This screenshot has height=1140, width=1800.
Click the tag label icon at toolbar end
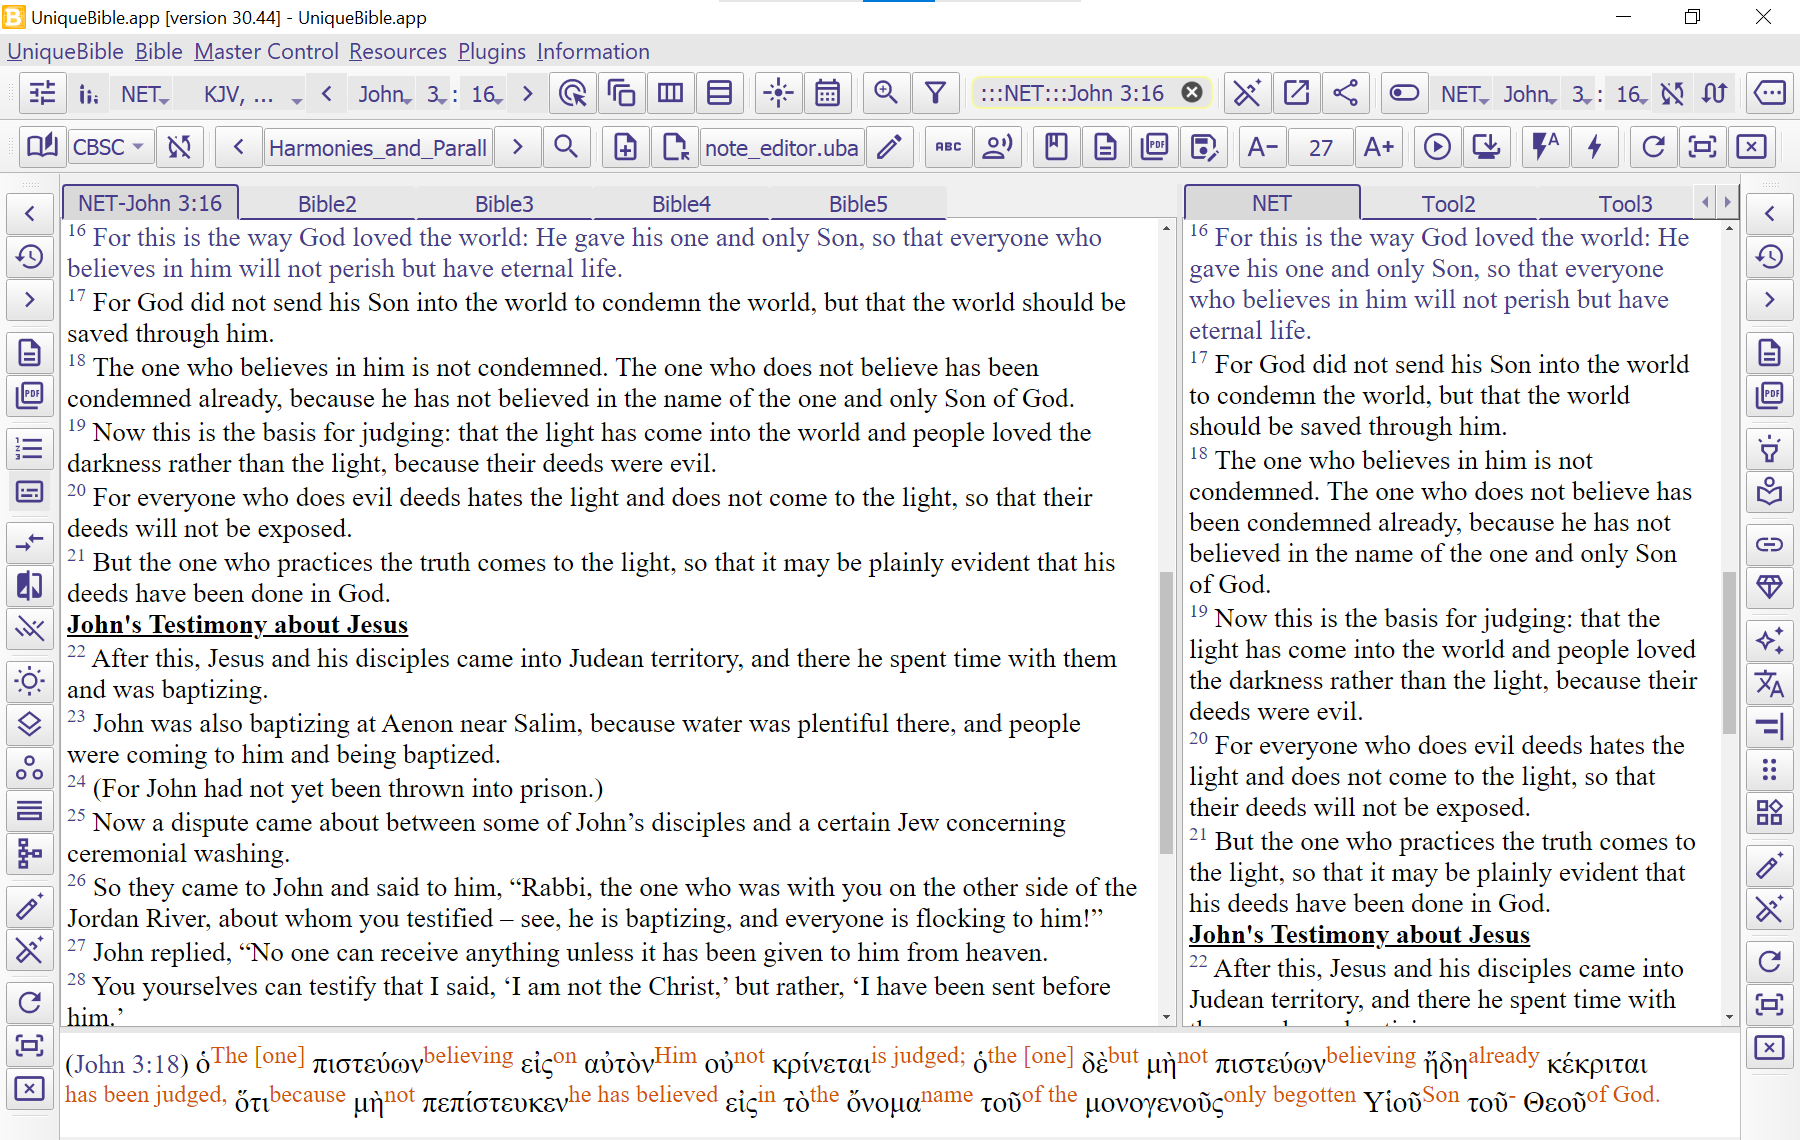(x=1770, y=94)
